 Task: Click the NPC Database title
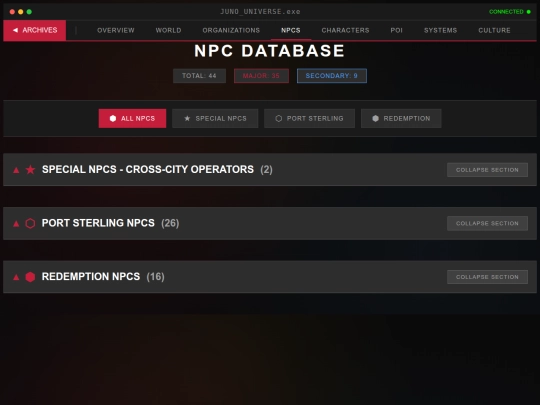coord(270,51)
